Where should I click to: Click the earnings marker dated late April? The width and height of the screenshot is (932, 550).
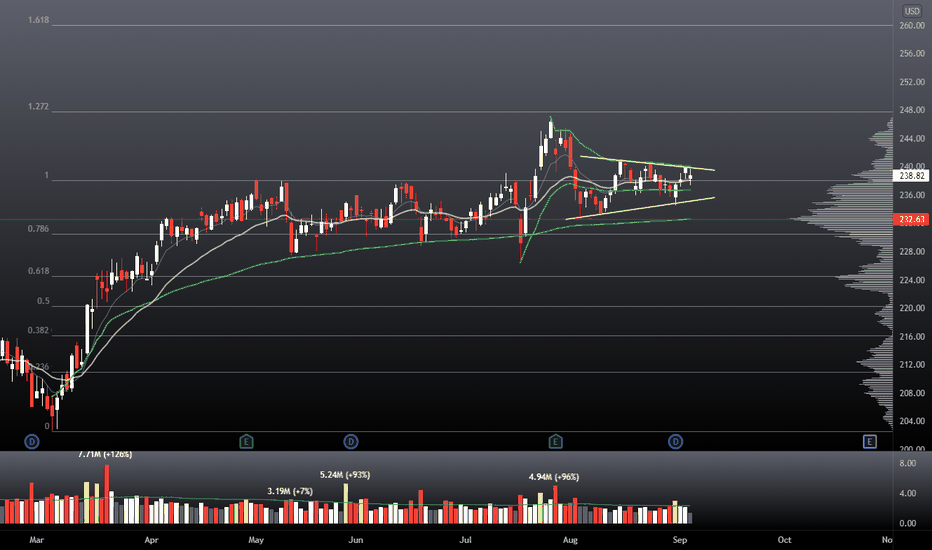click(x=246, y=441)
